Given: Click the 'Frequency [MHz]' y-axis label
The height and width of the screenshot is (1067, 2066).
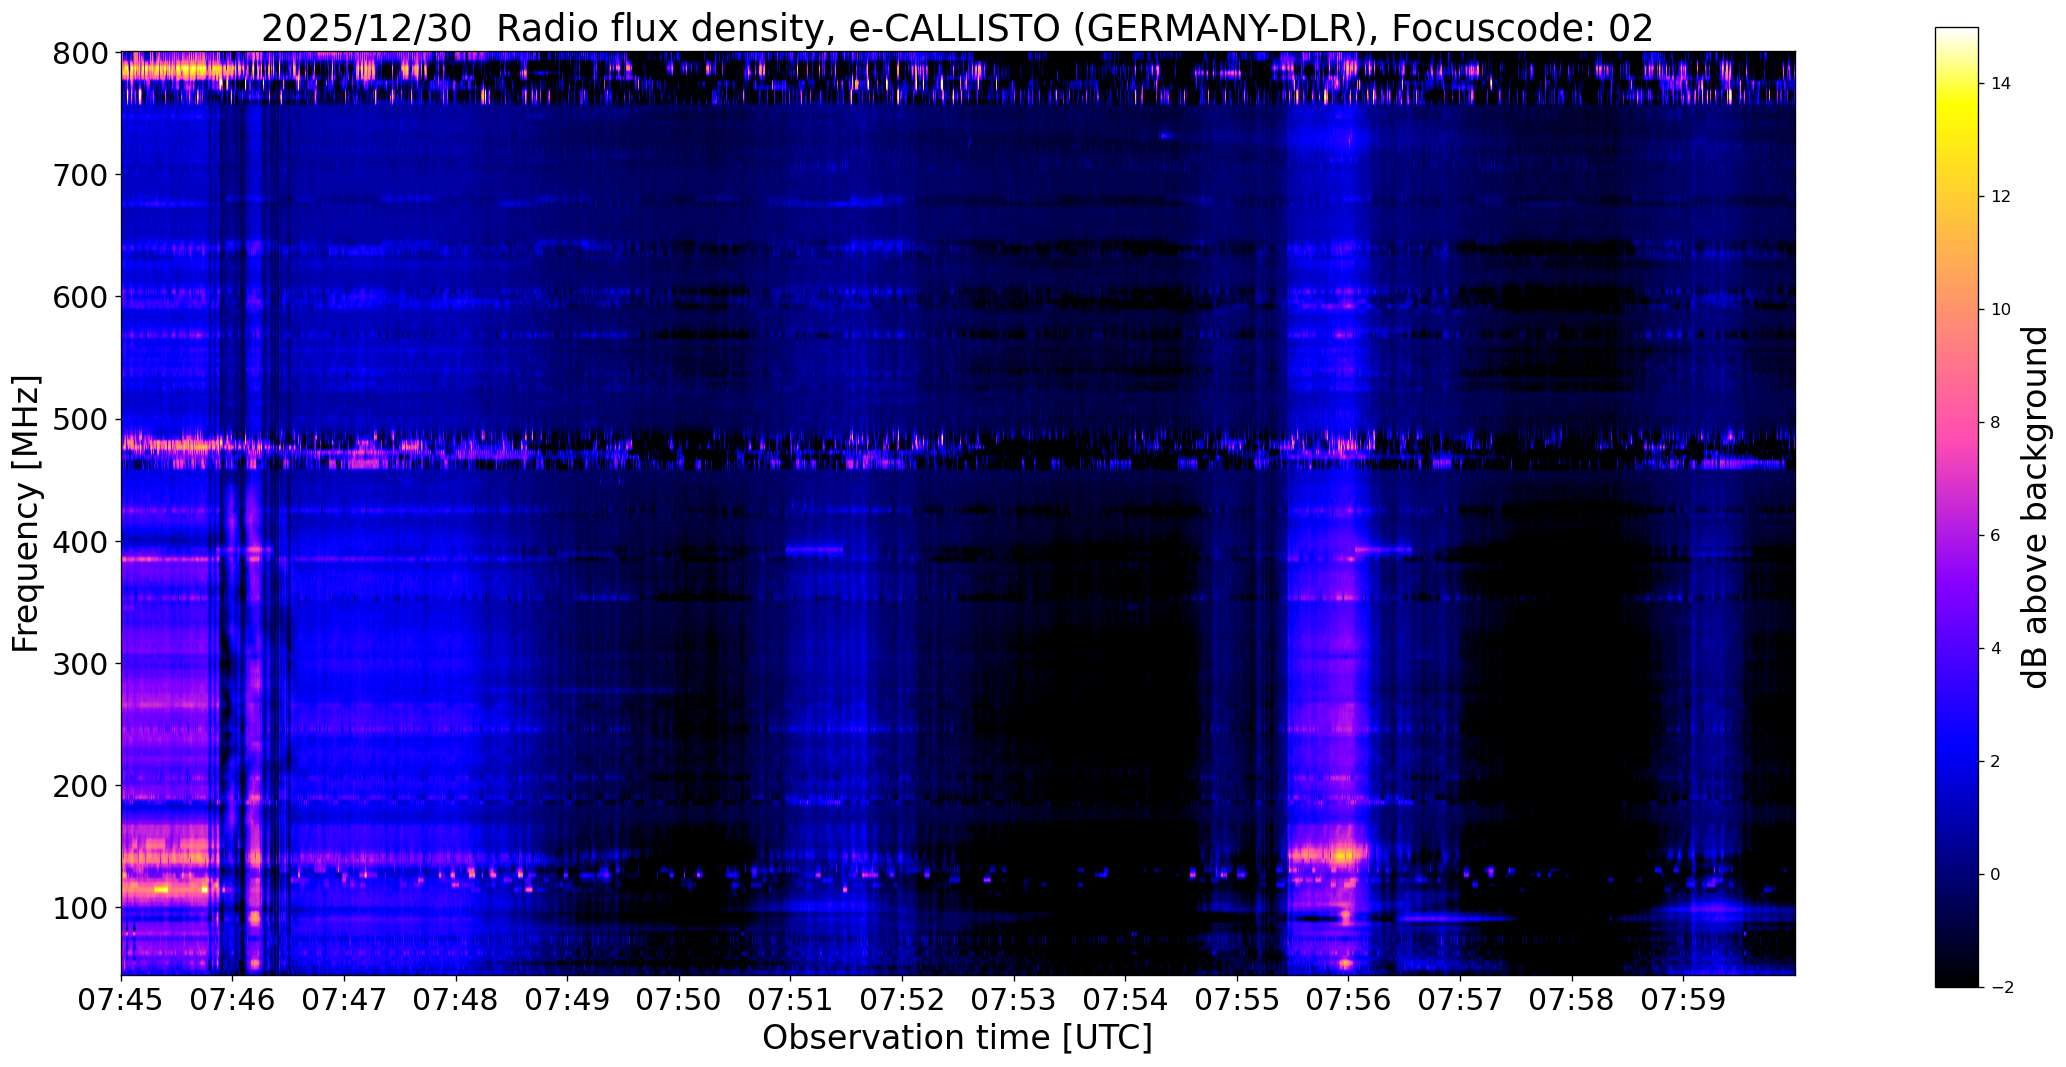Looking at the screenshot, I should click(x=26, y=513).
